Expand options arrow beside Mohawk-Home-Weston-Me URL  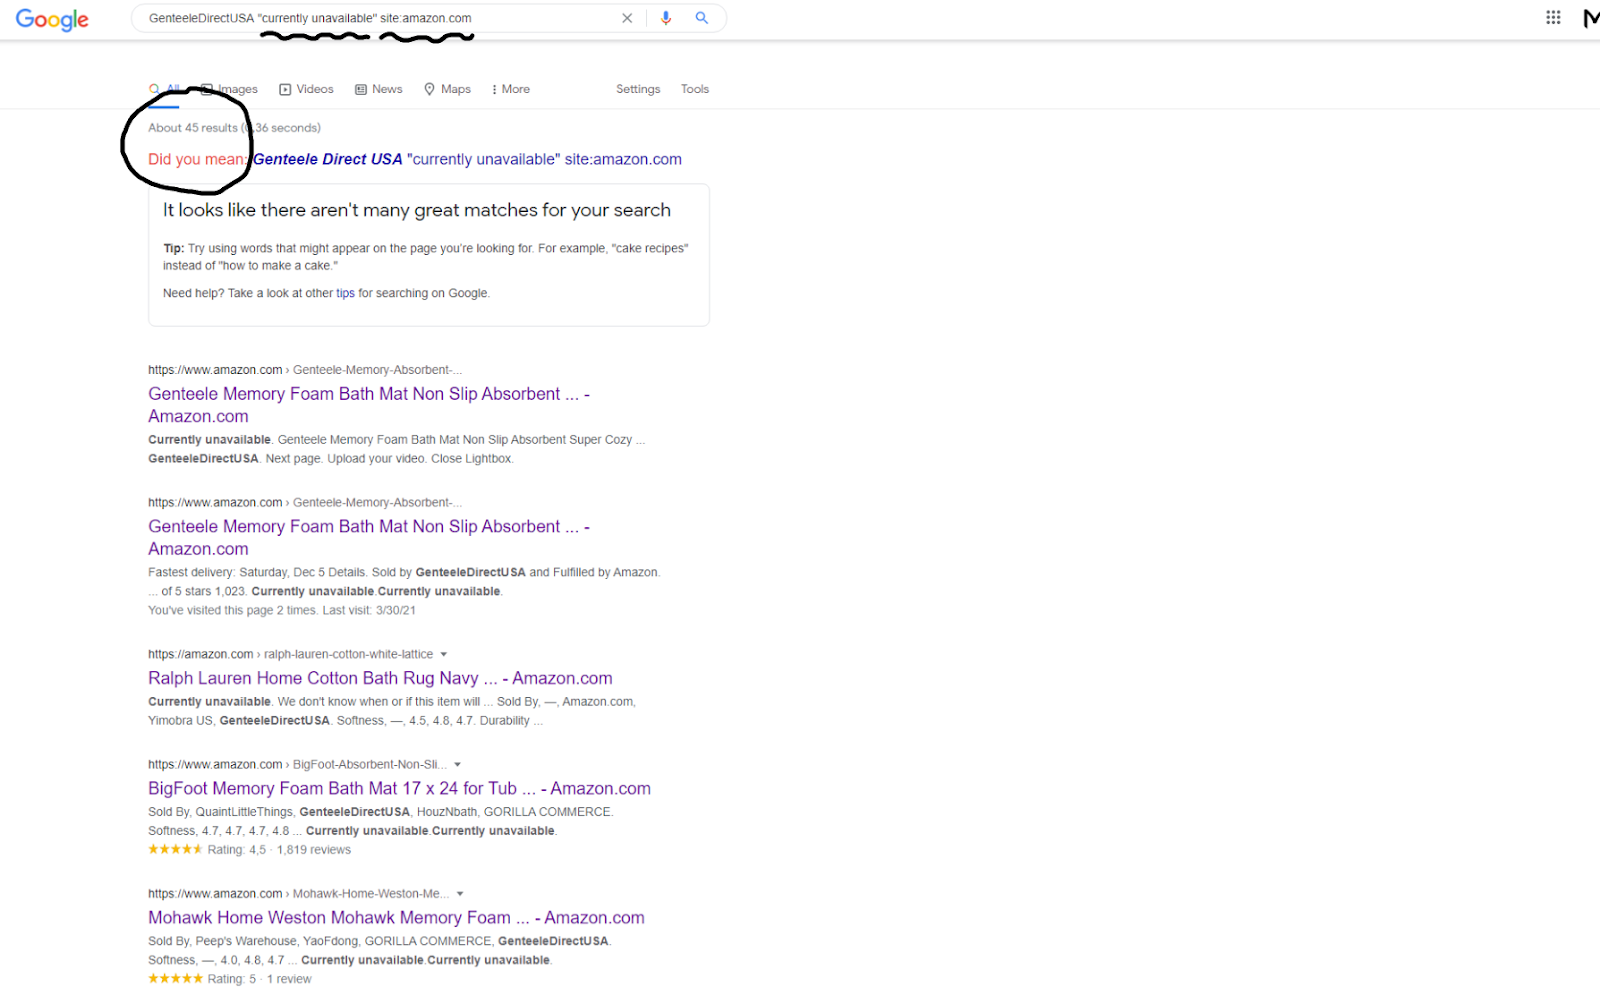[x=460, y=893]
